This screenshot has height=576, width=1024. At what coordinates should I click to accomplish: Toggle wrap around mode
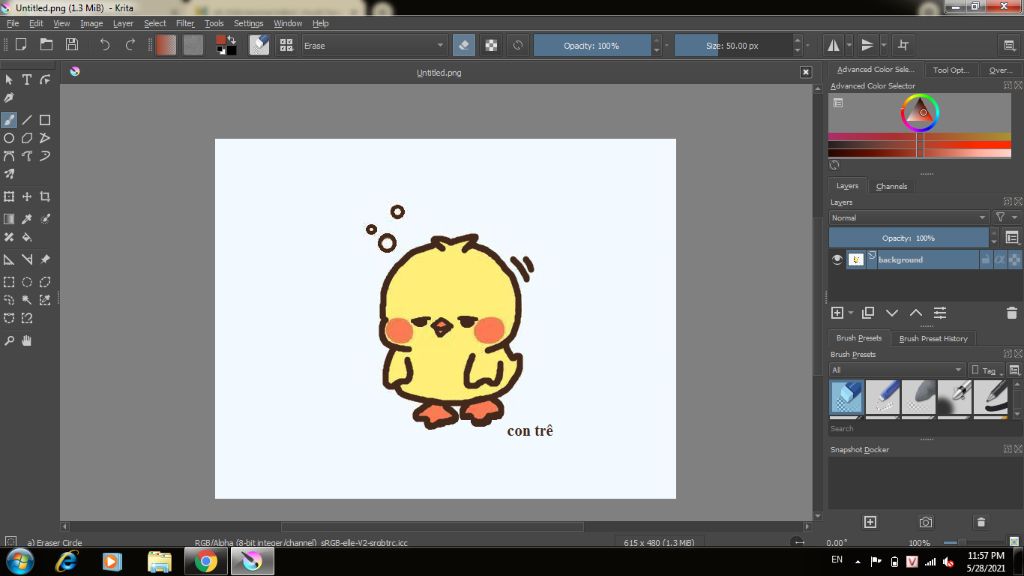tap(903, 45)
